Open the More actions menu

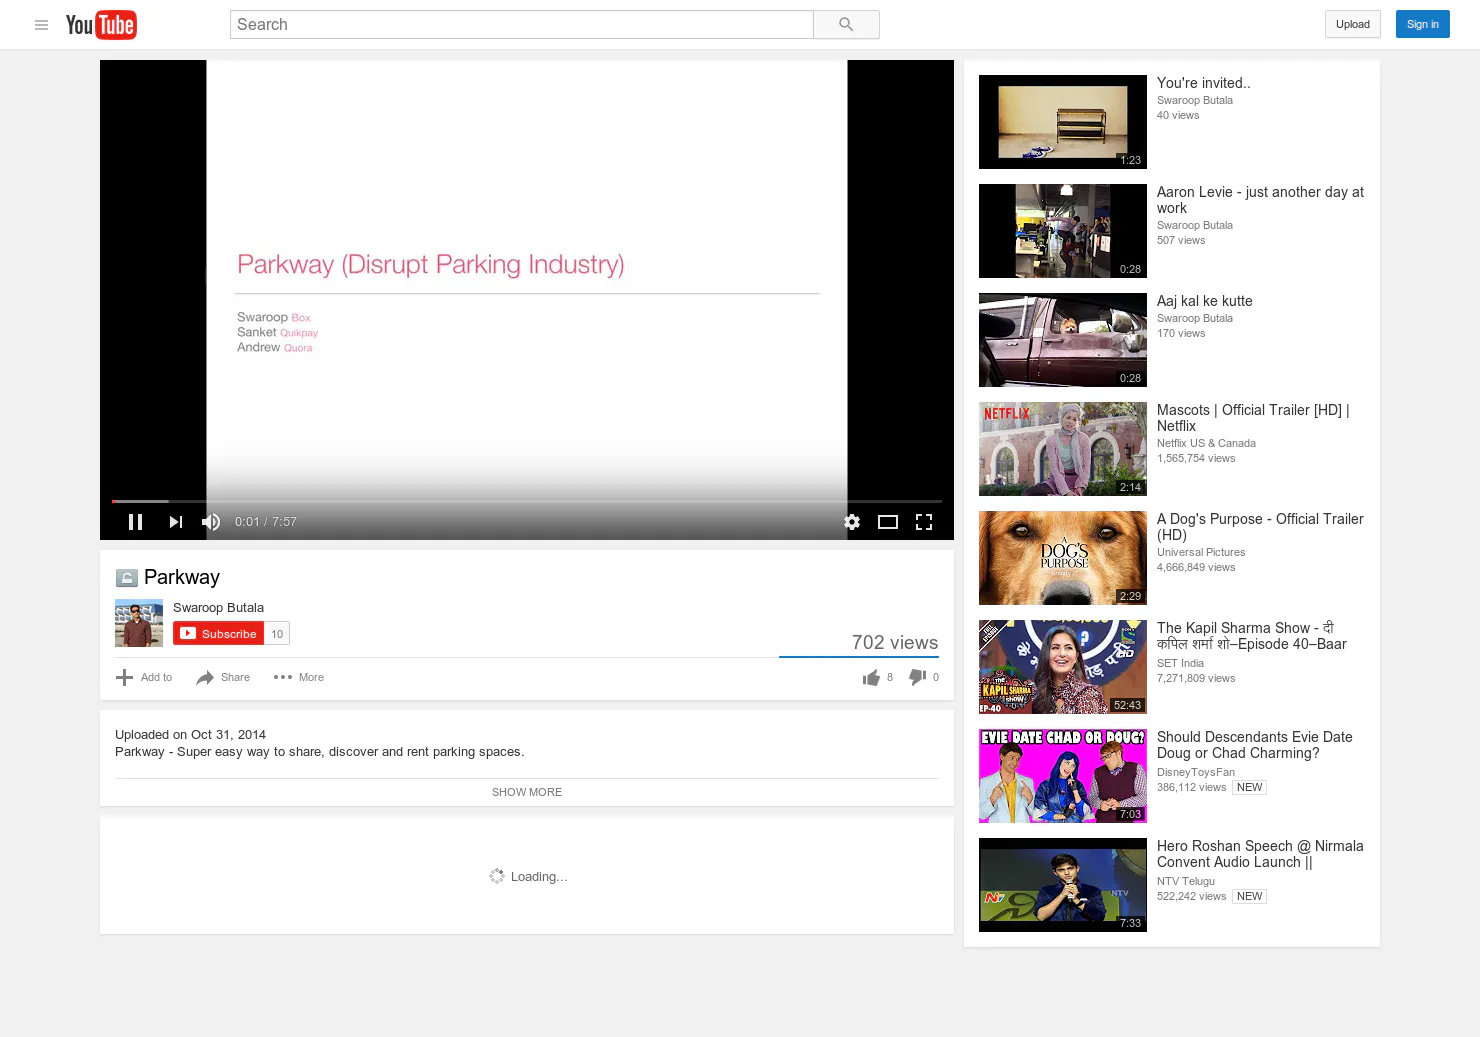[299, 677]
